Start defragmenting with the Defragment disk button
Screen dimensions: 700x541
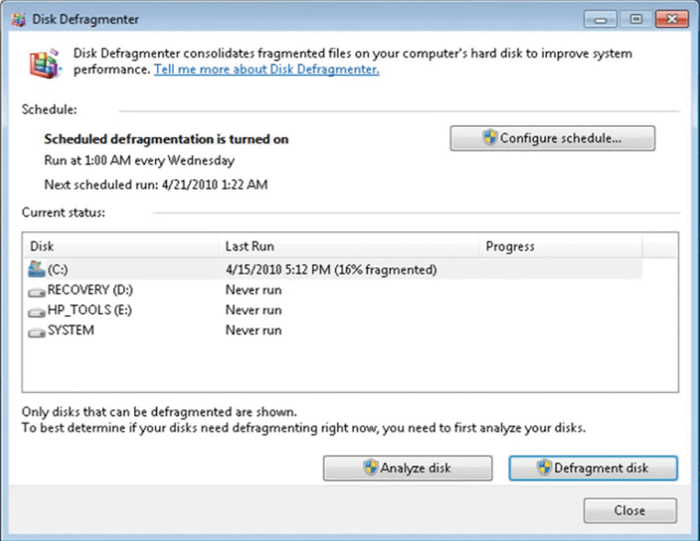pyautogui.click(x=595, y=468)
